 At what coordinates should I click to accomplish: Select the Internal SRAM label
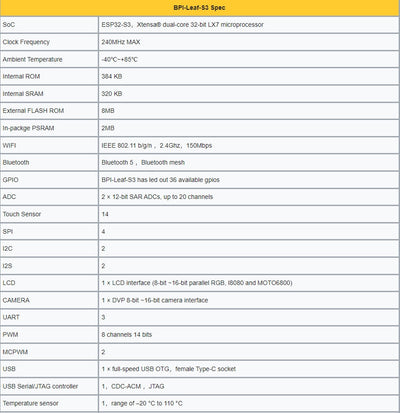coord(49,94)
